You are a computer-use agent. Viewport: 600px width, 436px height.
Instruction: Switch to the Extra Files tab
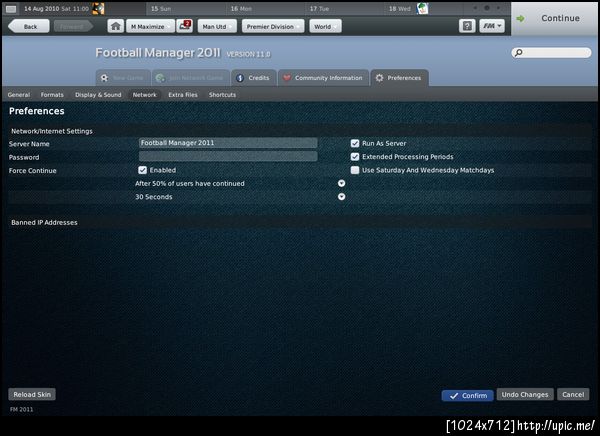click(183, 95)
